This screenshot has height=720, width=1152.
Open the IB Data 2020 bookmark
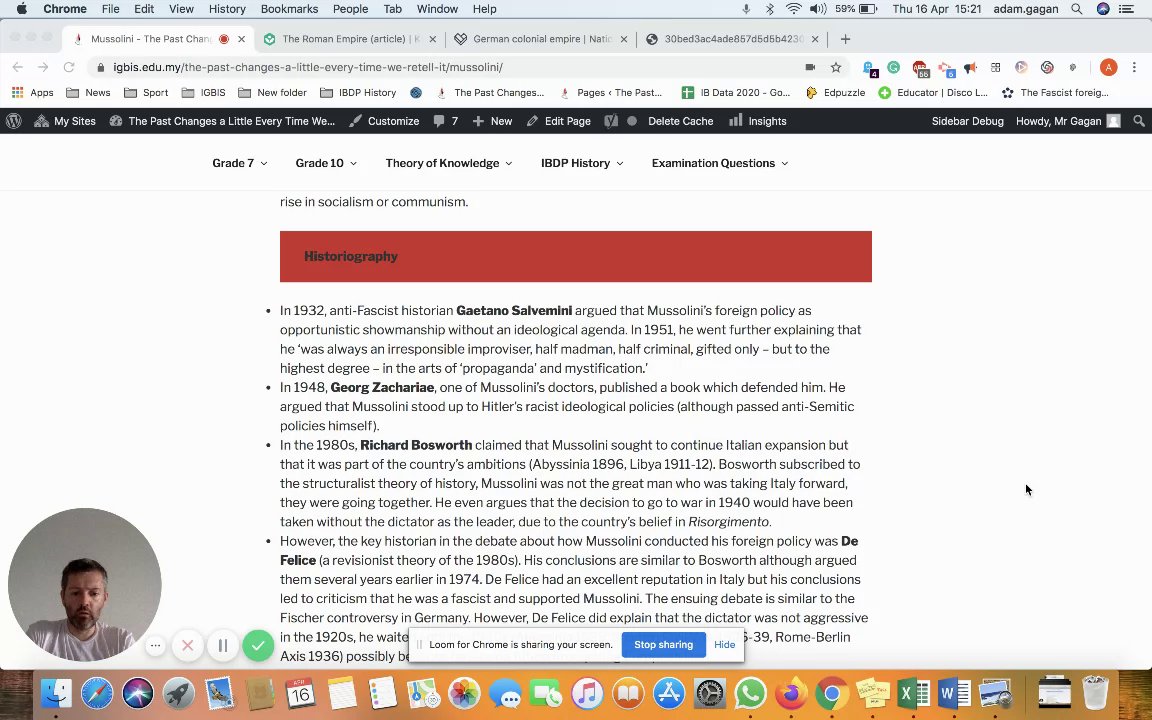[x=735, y=93]
